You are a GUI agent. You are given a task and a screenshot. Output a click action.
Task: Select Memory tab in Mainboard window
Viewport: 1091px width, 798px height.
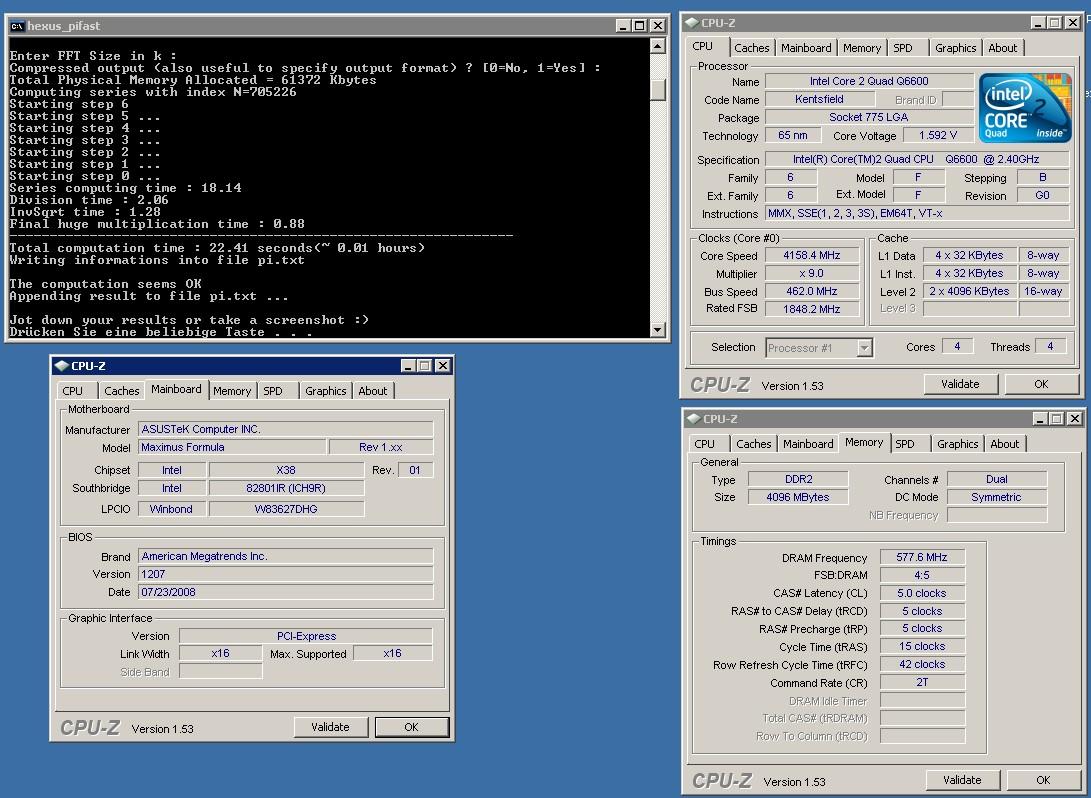(232, 391)
